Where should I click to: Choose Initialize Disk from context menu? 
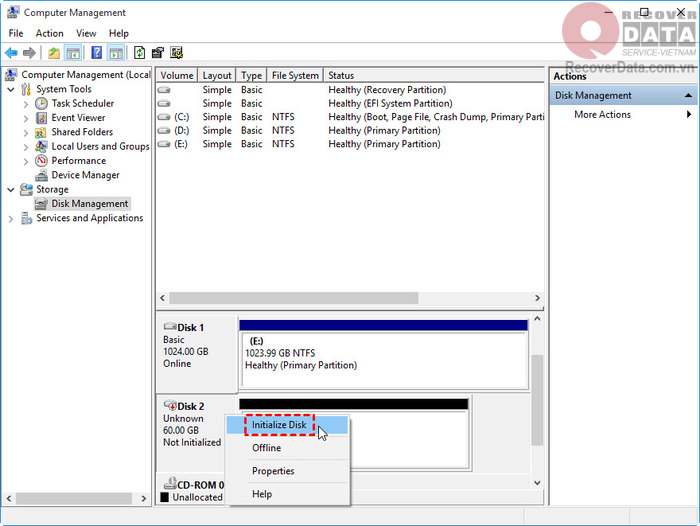tap(279, 425)
